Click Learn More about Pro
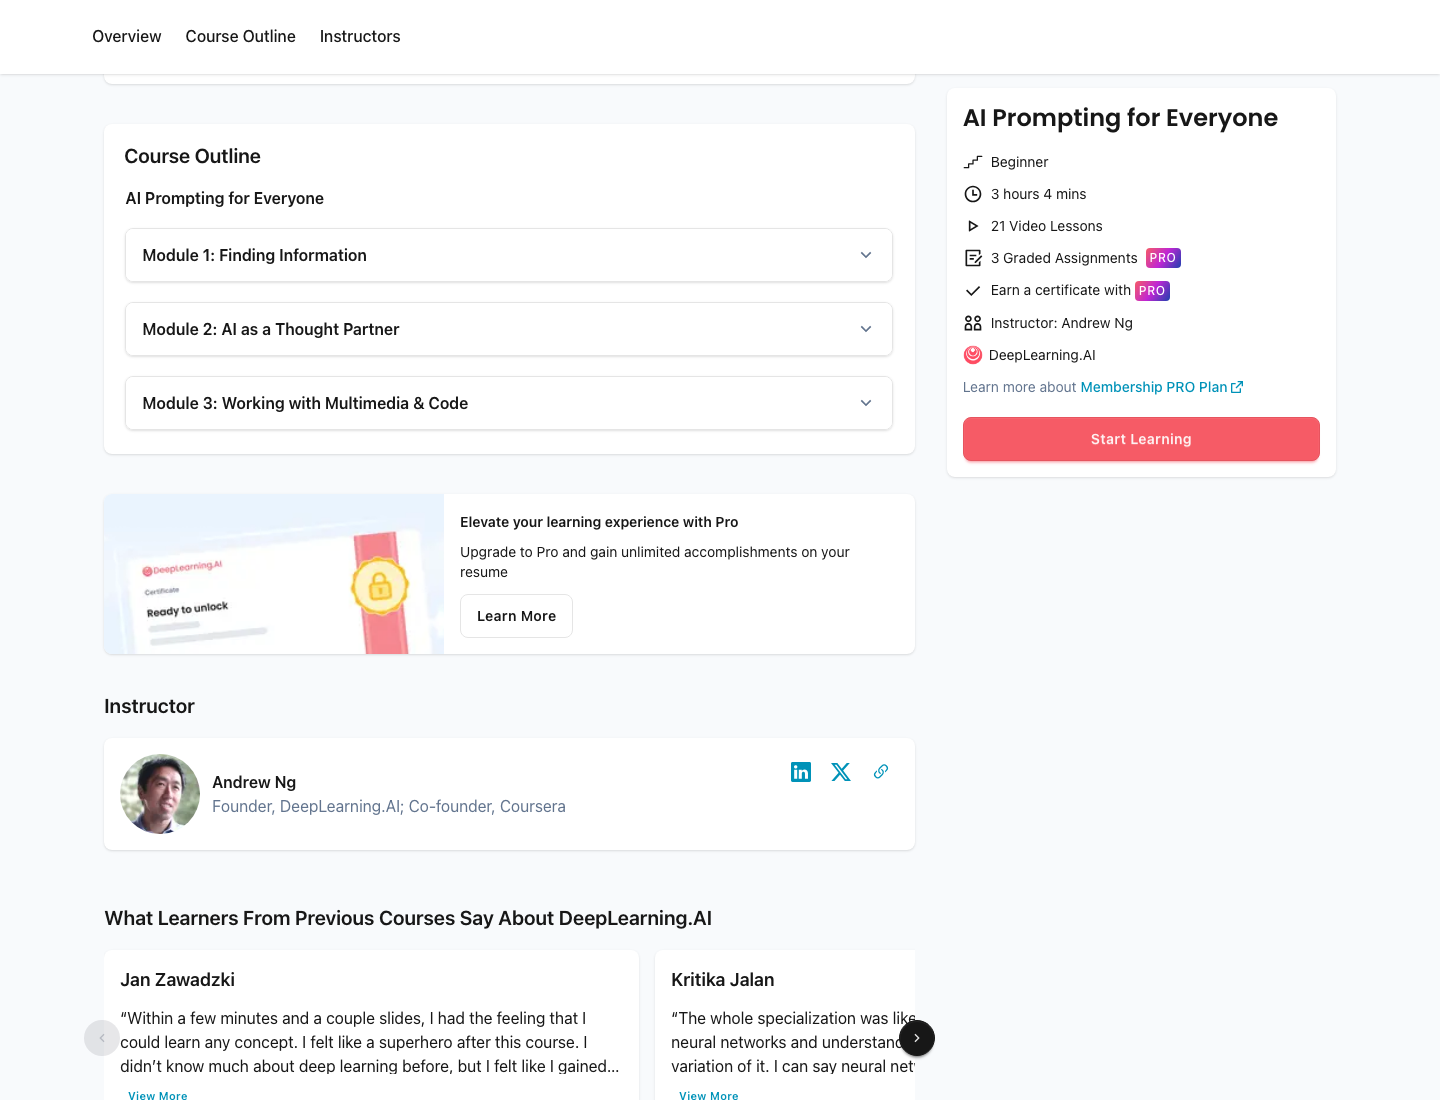Screen dimensions: 1440x1100 [x=516, y=616]
